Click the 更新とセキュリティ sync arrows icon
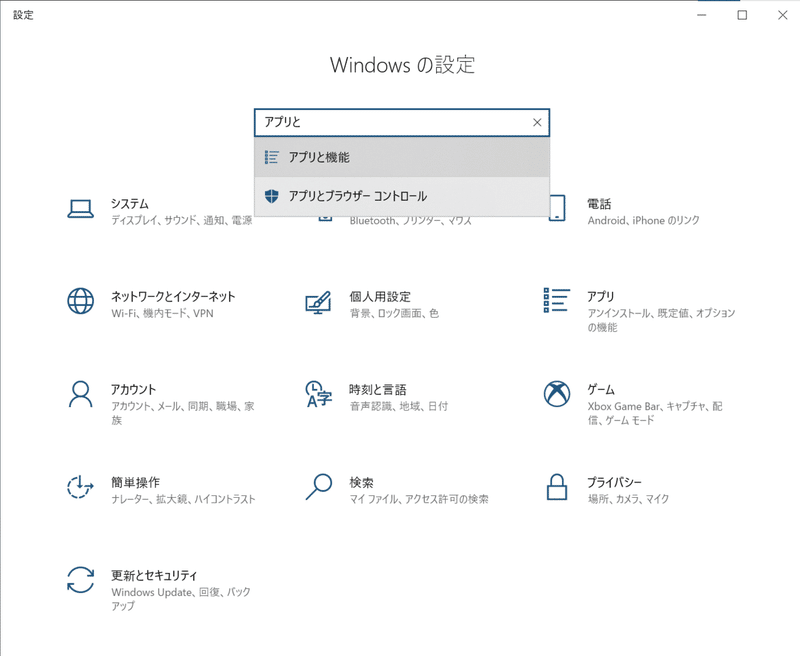 pyautogui.click(x=80, y=580)
